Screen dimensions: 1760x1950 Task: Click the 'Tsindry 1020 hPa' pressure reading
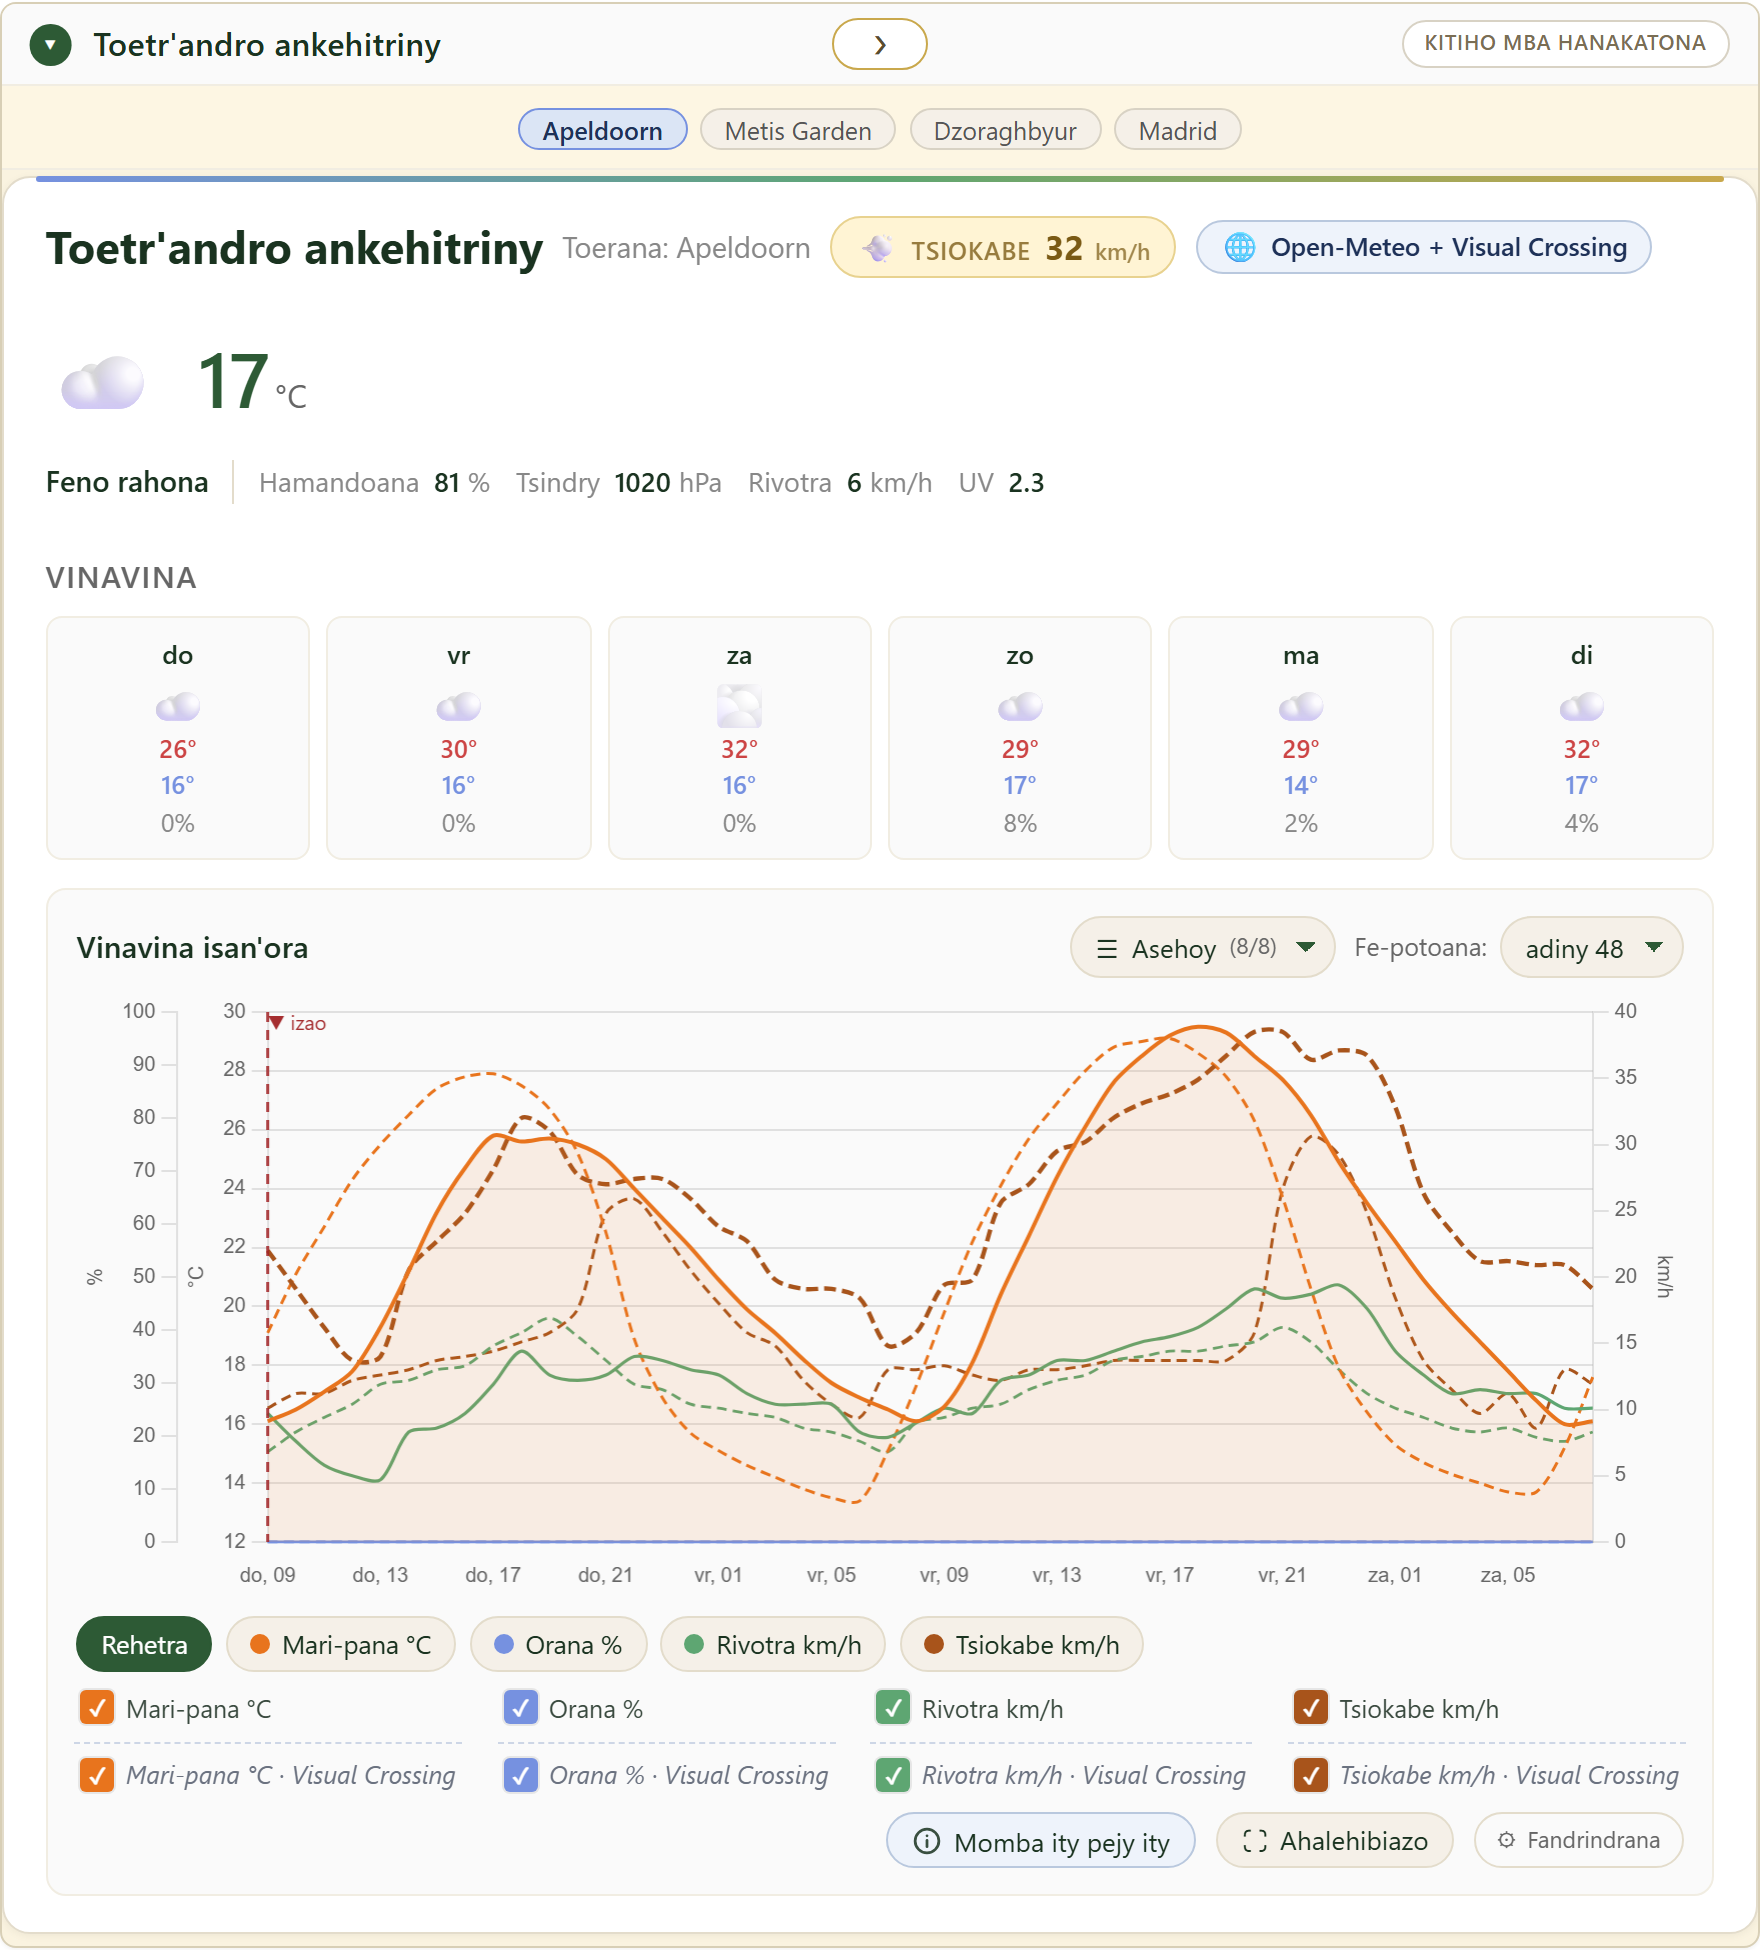(618, 483)
